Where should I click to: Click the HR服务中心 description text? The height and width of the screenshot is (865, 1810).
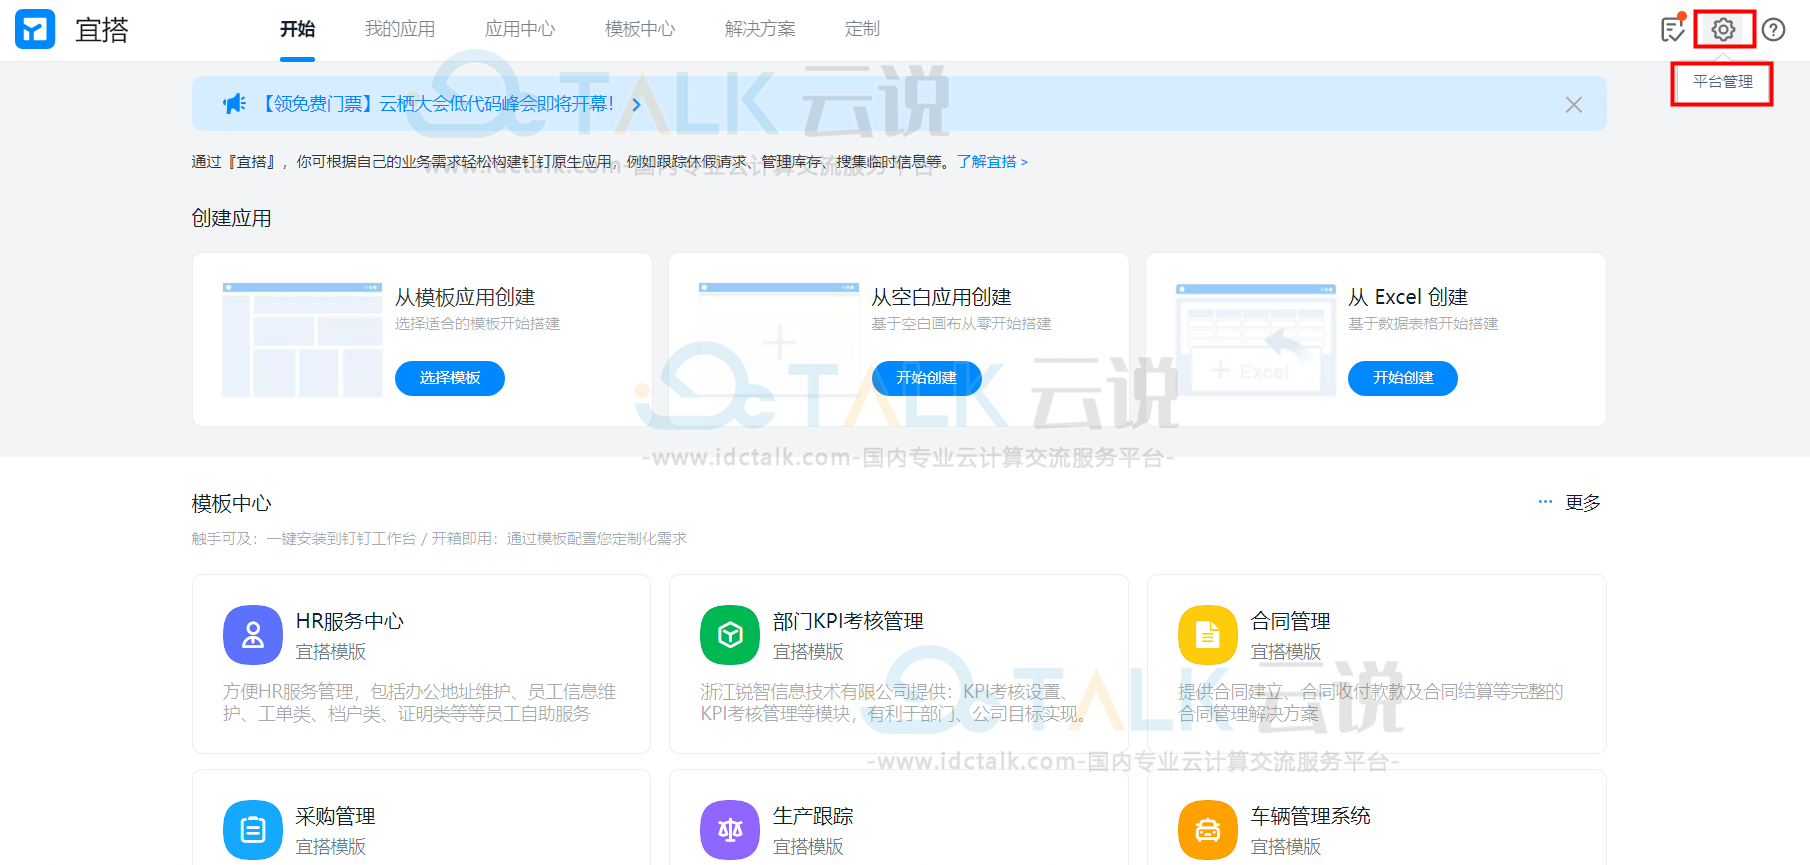[420, 702]
